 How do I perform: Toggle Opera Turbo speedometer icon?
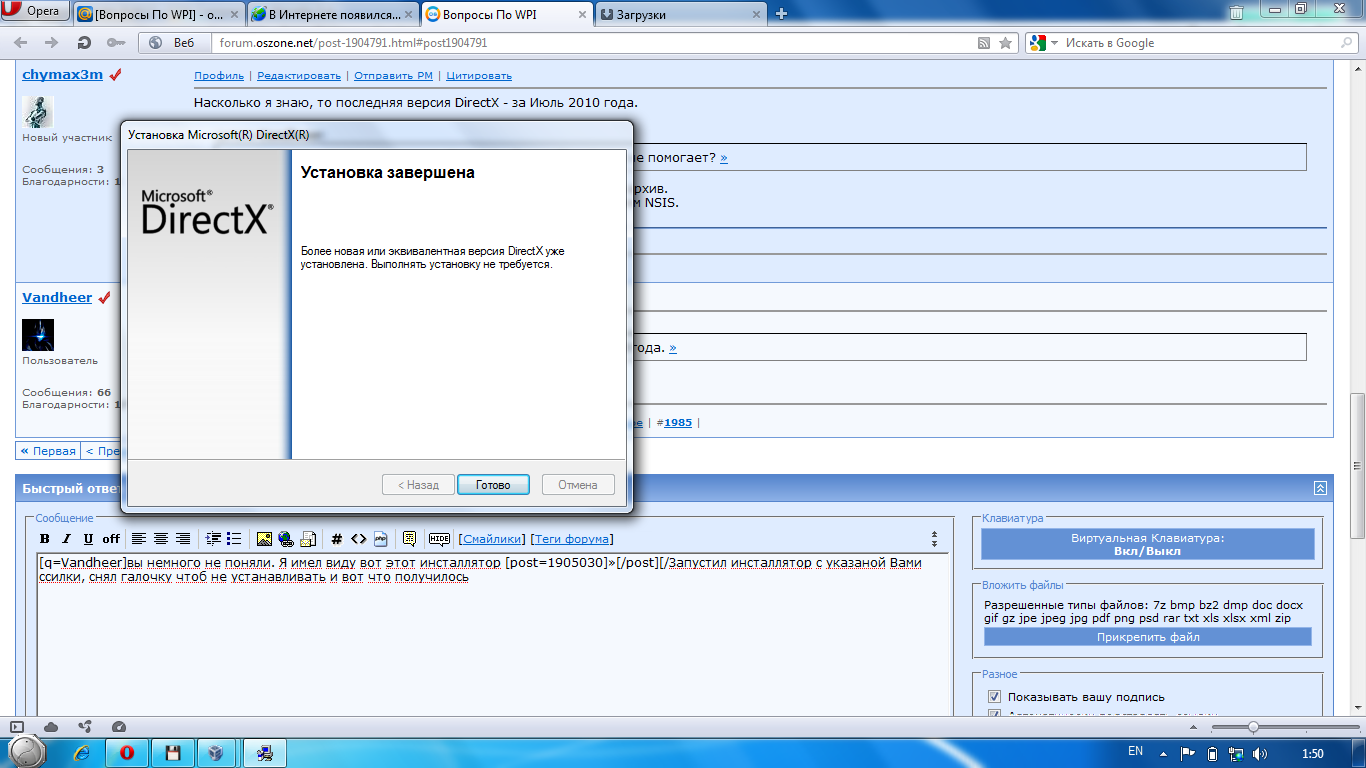[x=119, y=727]
